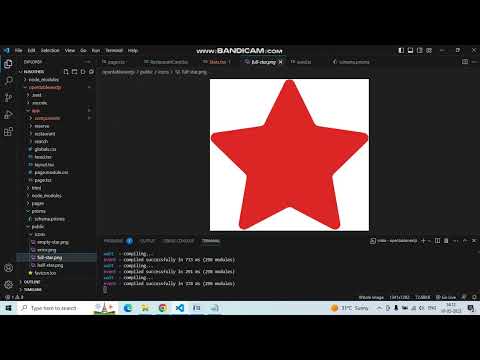480x360 pixels.
Task: Open page.module.css in file tree
Action: (x=51, y=172)
